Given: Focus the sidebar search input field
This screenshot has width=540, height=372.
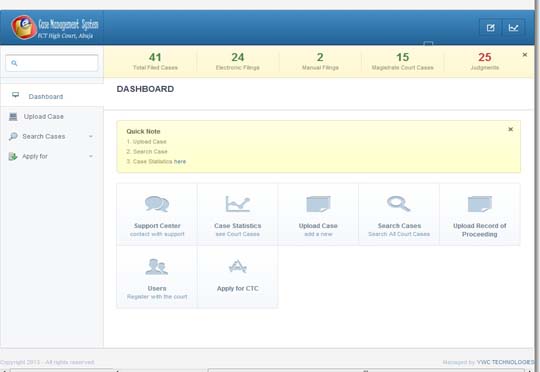Looking at the screenshot, I should pos(52,63).
